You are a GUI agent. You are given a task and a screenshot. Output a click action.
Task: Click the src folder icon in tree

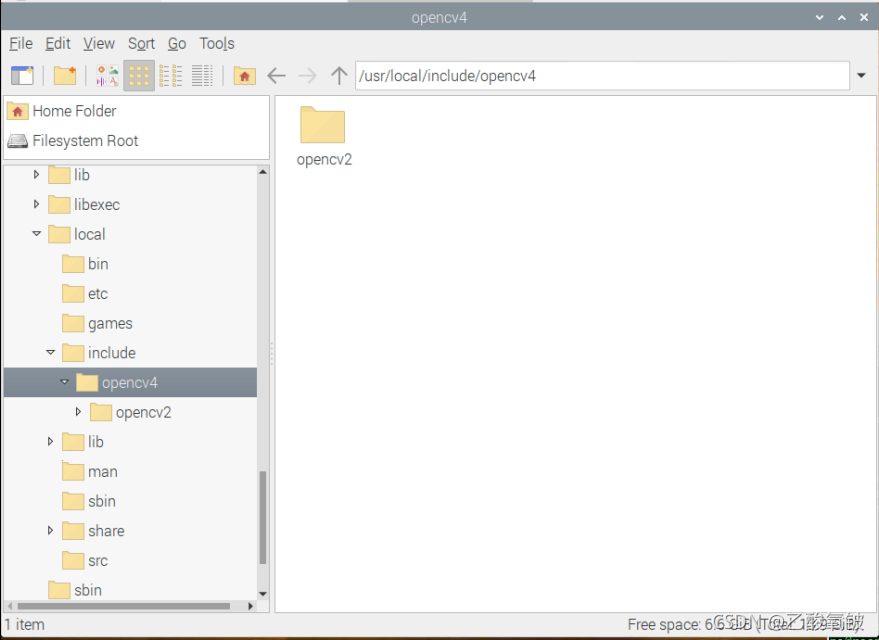pos(73,560)
